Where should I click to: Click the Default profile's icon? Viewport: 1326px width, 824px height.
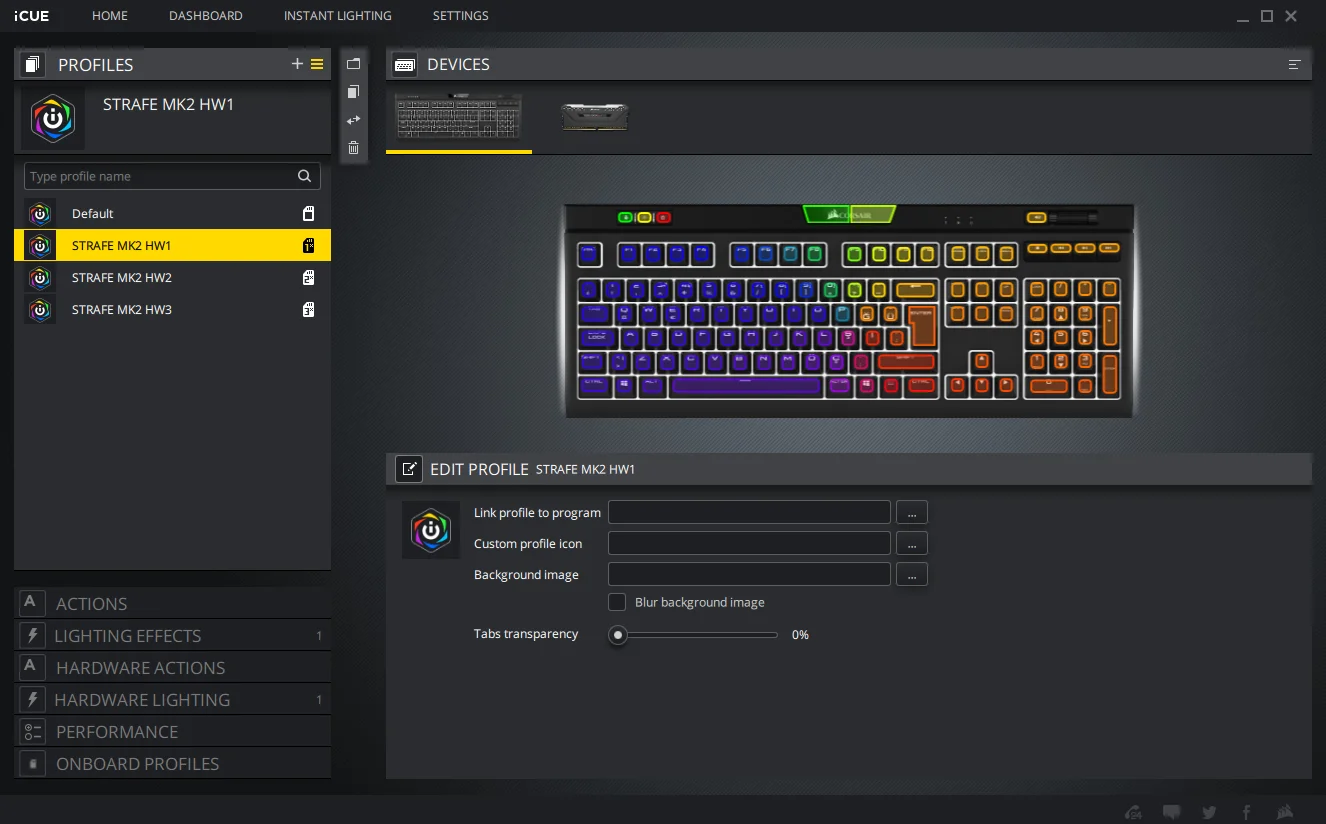pyautogui.click(x=40, y=213)
